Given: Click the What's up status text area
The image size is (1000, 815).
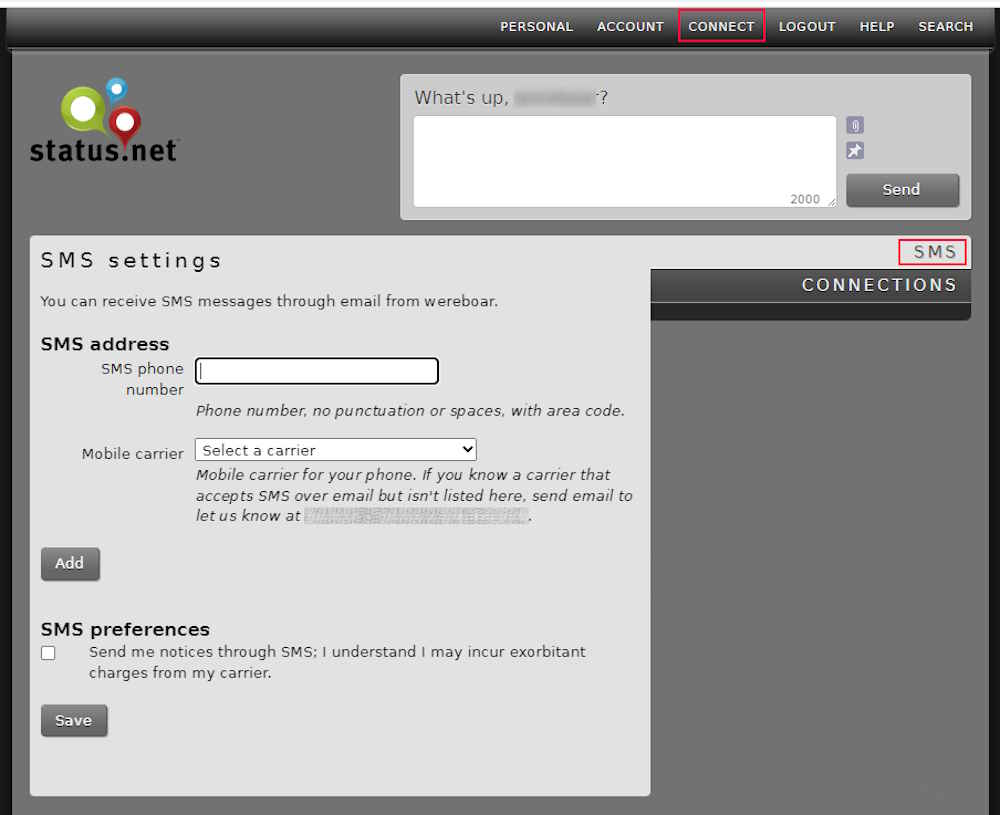Looking at the screenshot, I should click(x=624, y=161).
